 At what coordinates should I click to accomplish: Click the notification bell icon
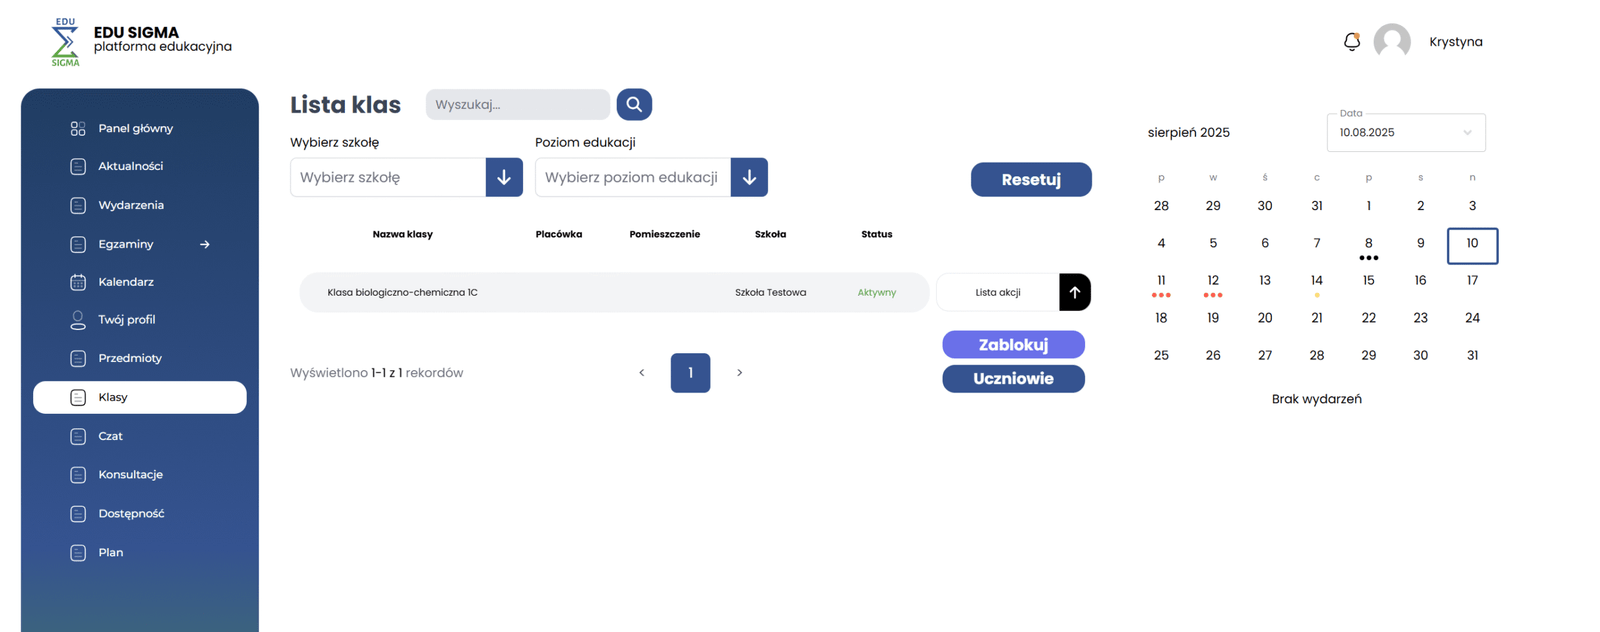[1351, 42]
